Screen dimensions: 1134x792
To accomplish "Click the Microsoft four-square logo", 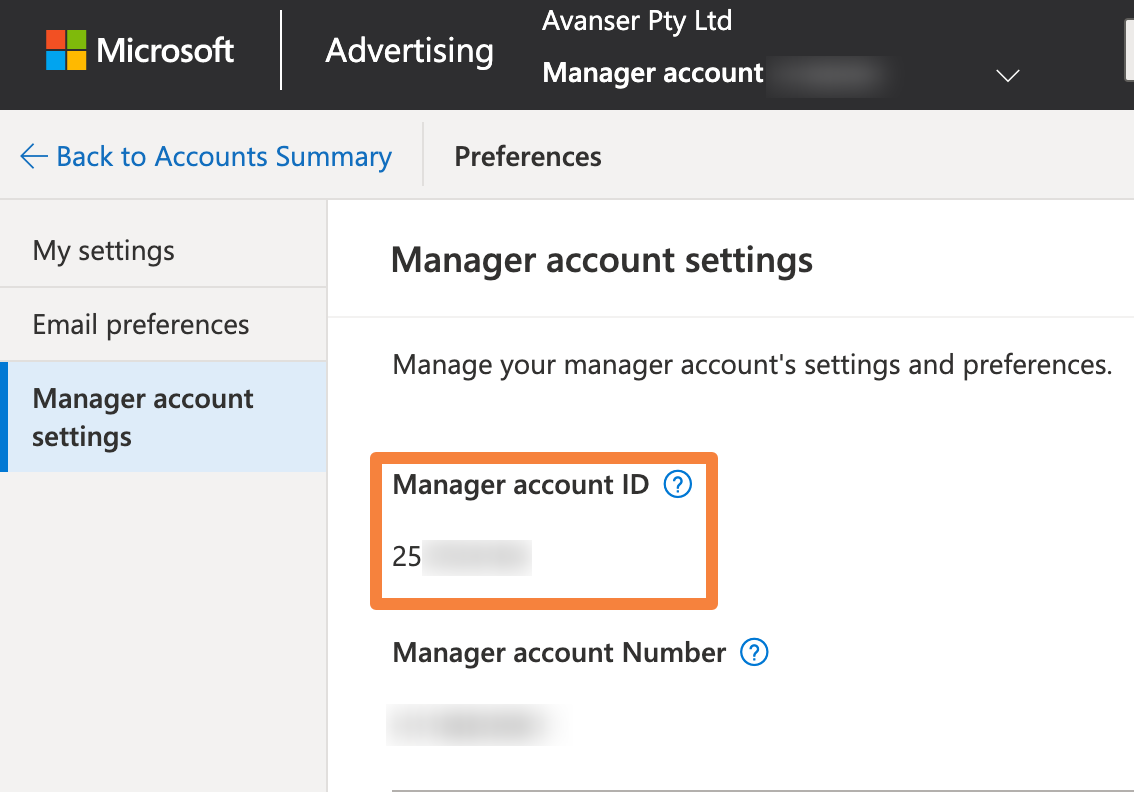I will pyautogui.click(x=67, y=50).
